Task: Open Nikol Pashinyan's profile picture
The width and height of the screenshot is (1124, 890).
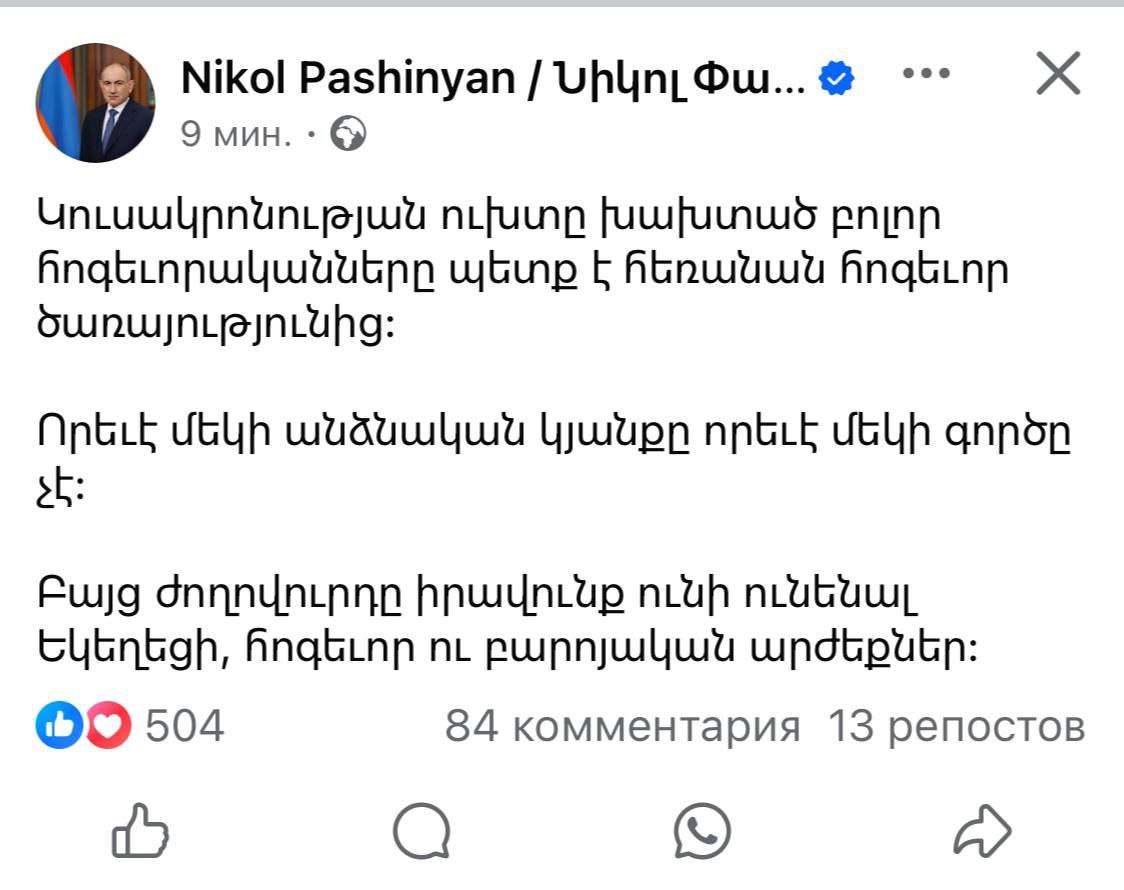Action: point(96,103)
